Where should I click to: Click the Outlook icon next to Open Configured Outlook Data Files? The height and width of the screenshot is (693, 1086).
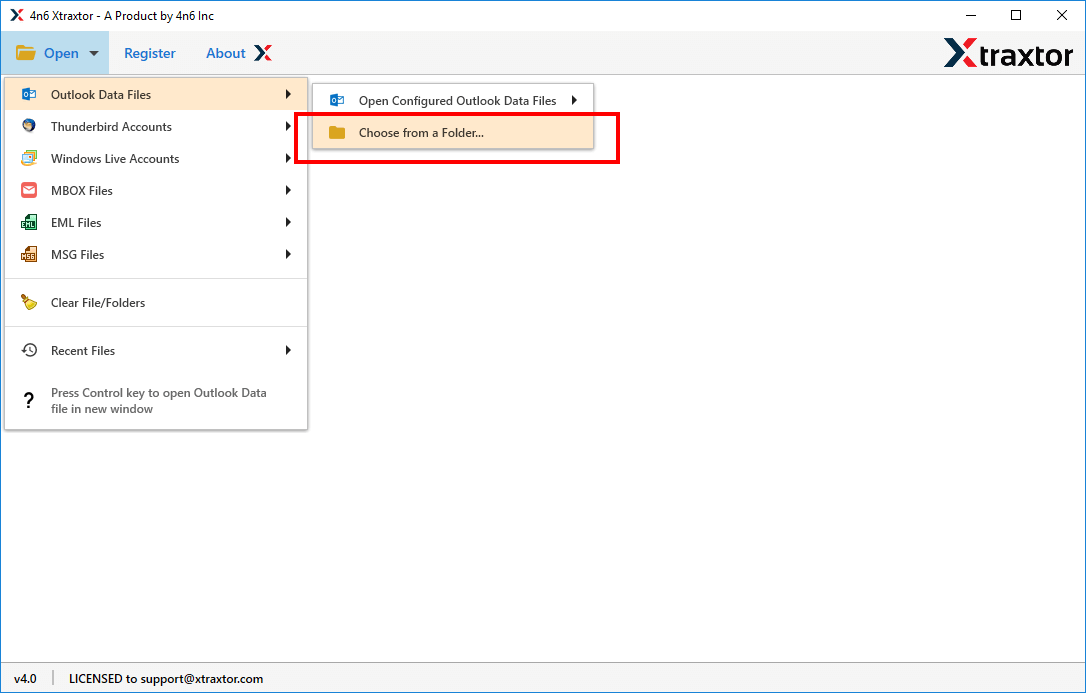pos(337,100)
